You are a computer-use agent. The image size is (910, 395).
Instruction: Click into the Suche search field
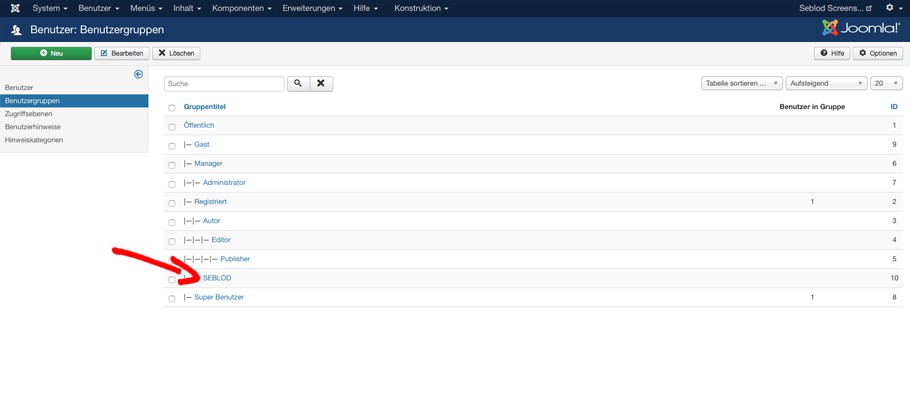[x=224, y=84]
